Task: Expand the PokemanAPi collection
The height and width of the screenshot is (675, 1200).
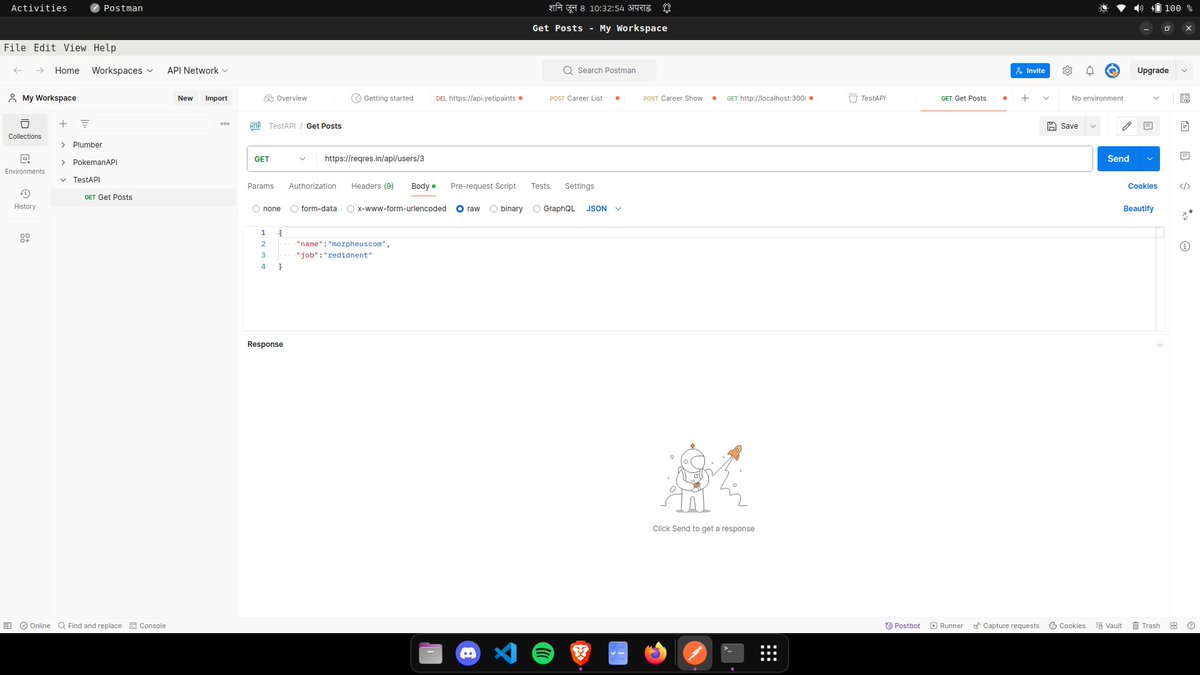Action: [63, 162]
